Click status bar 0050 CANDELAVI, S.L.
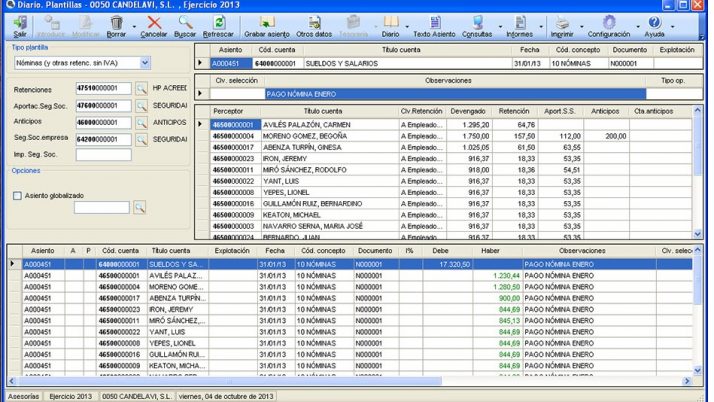714x402 pixels. tap(137, 397)
